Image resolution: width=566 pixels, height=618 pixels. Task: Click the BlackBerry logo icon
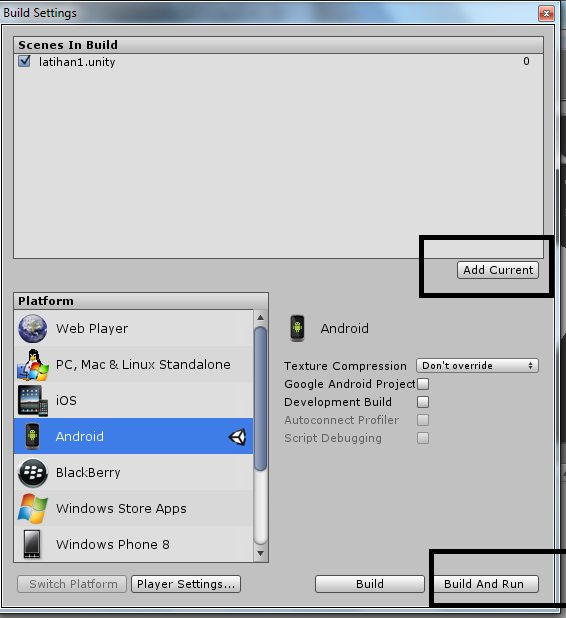pos(33,473)
